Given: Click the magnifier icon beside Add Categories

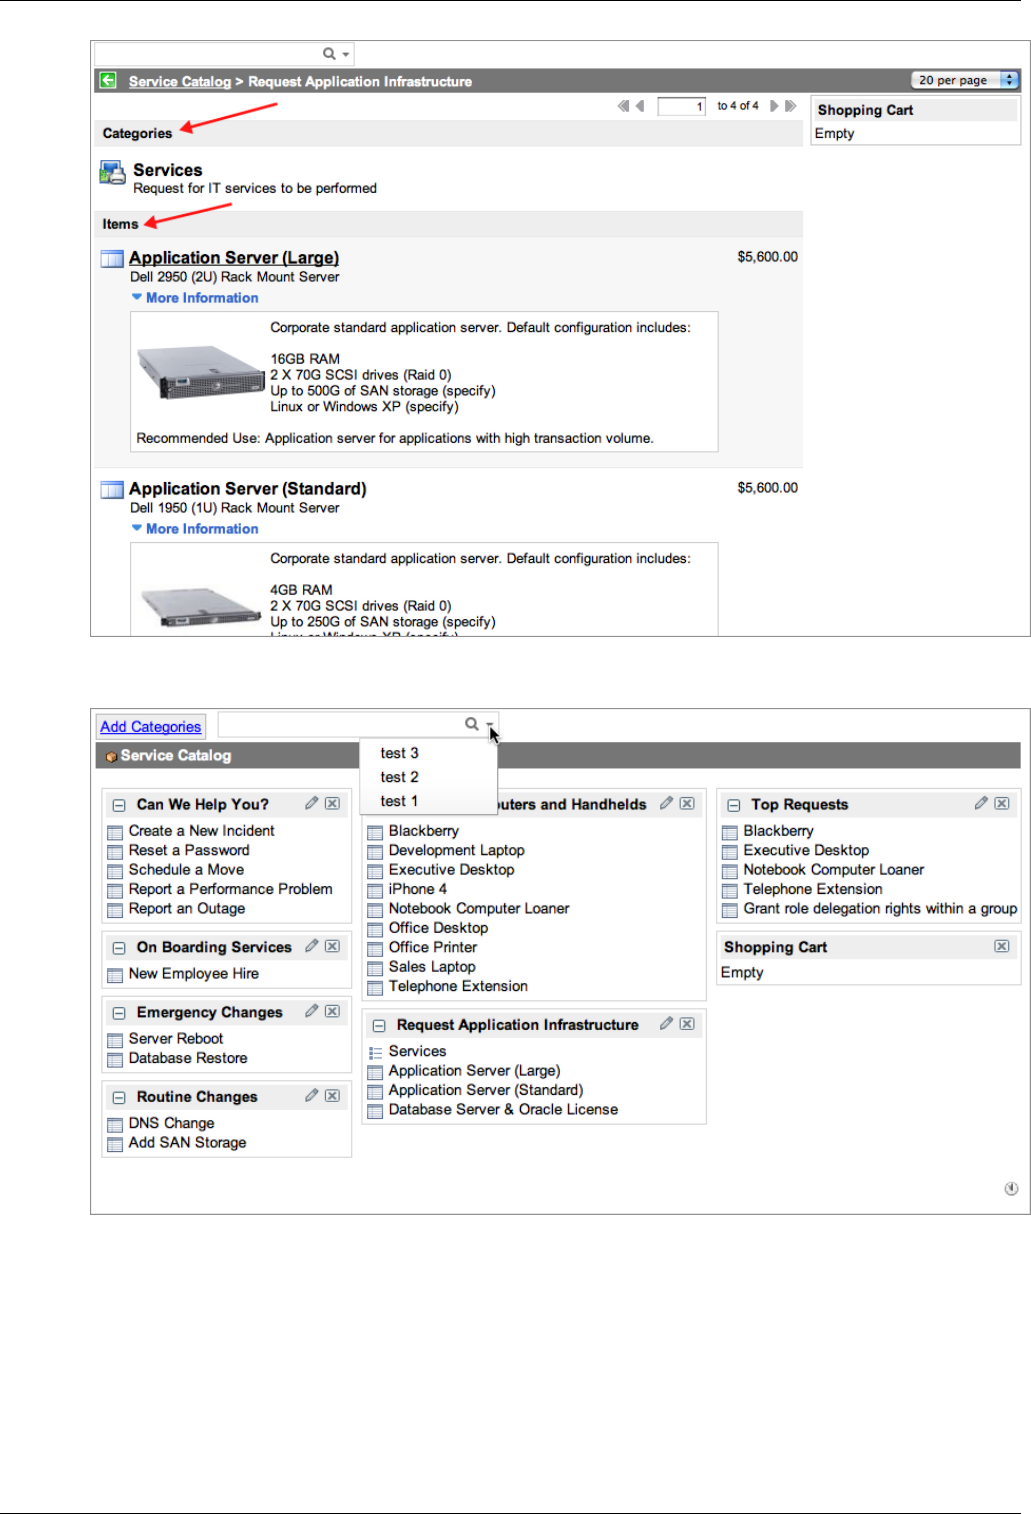Looking at the screenshot, I should pyautogui.click(x=472, y=724).
